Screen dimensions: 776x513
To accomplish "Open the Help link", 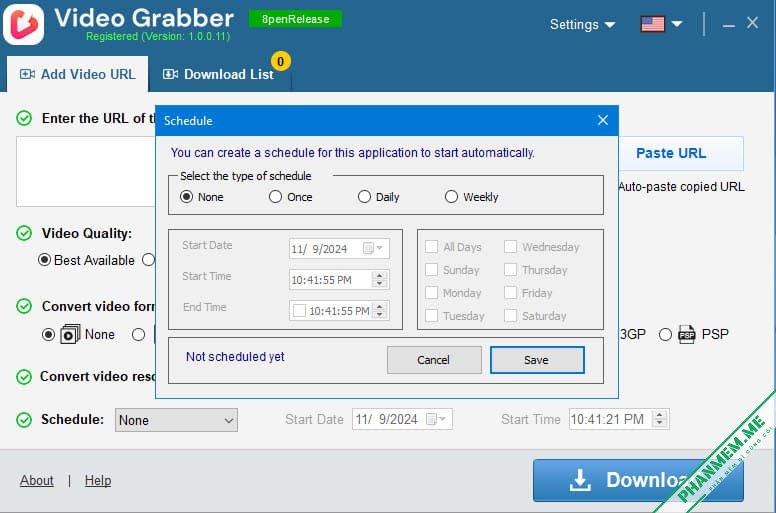I will (97, 480).
